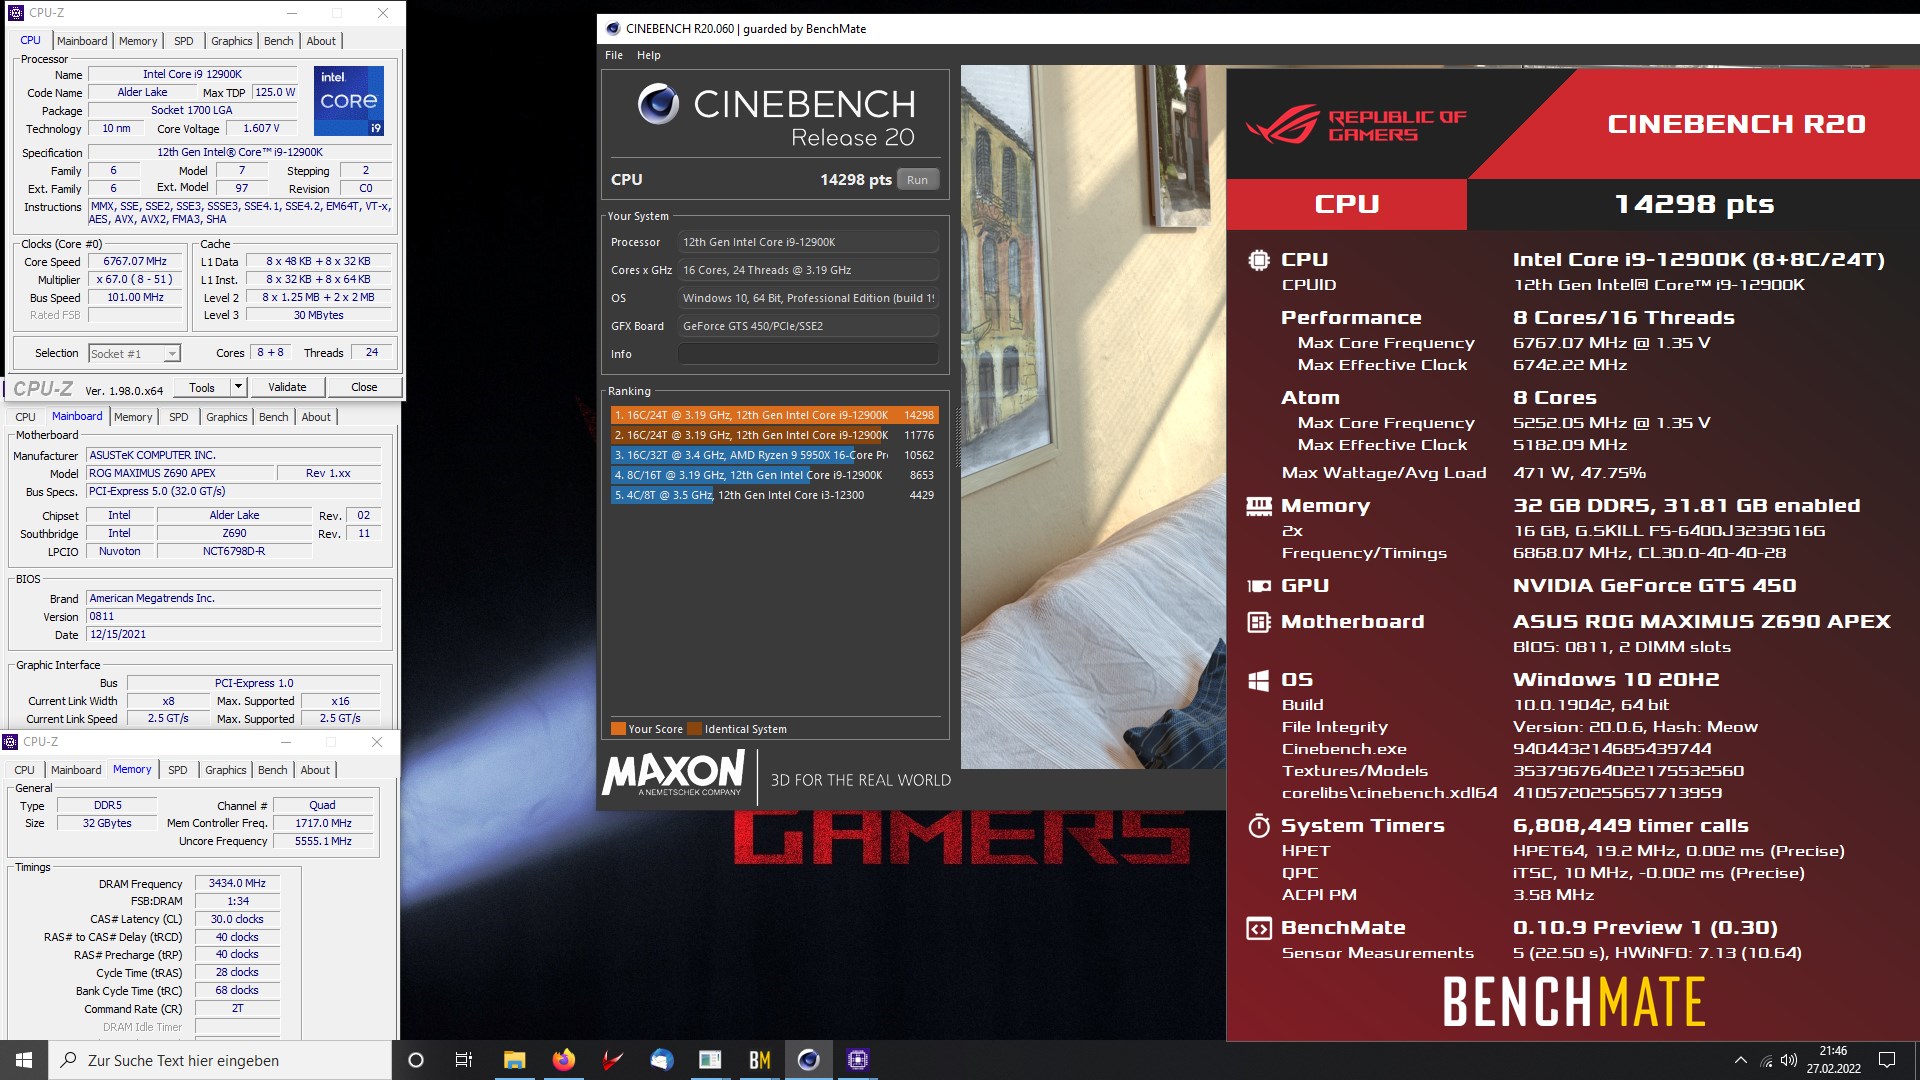The width and height of the screenshot is (1920, 1080).
Task: Open the notification center icon
Action: (1887, 1060)
